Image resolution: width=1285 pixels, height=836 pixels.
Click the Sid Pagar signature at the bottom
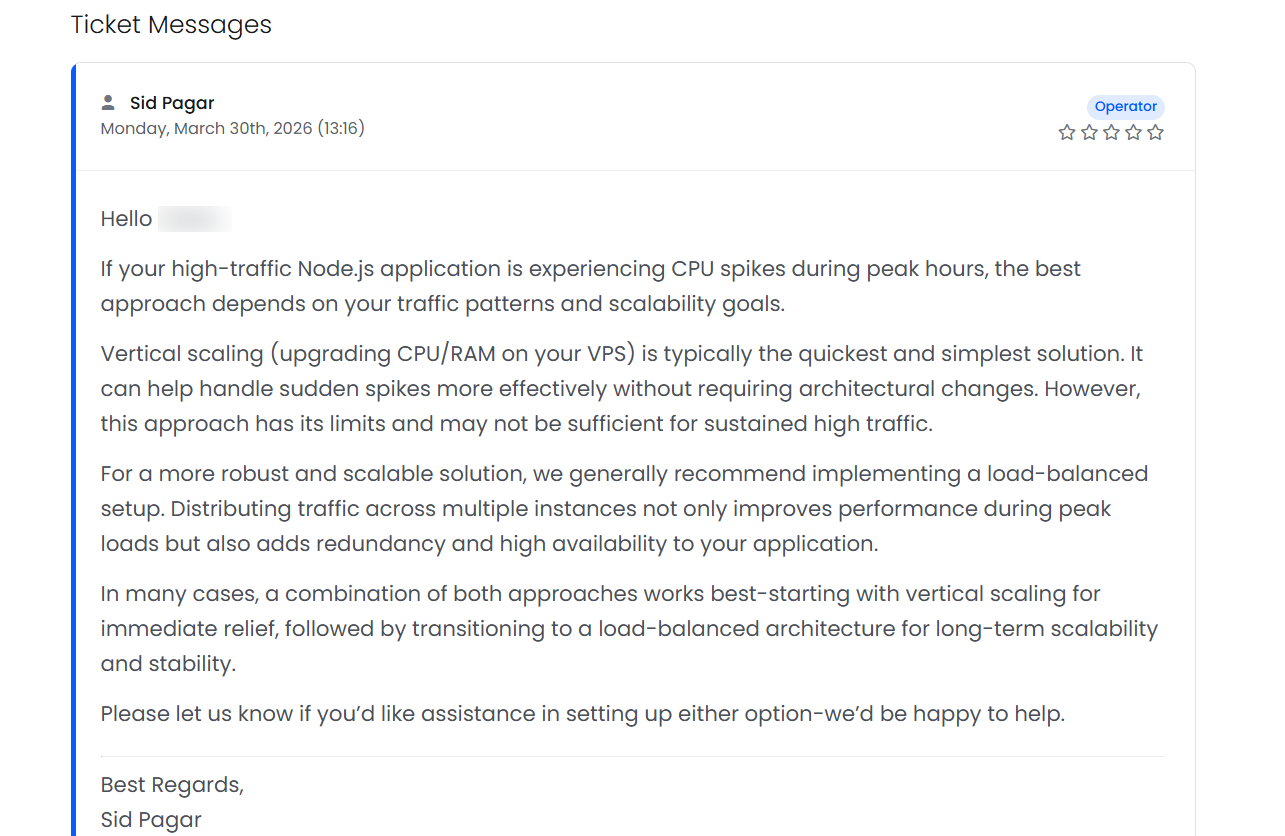[x=151, y=820]
